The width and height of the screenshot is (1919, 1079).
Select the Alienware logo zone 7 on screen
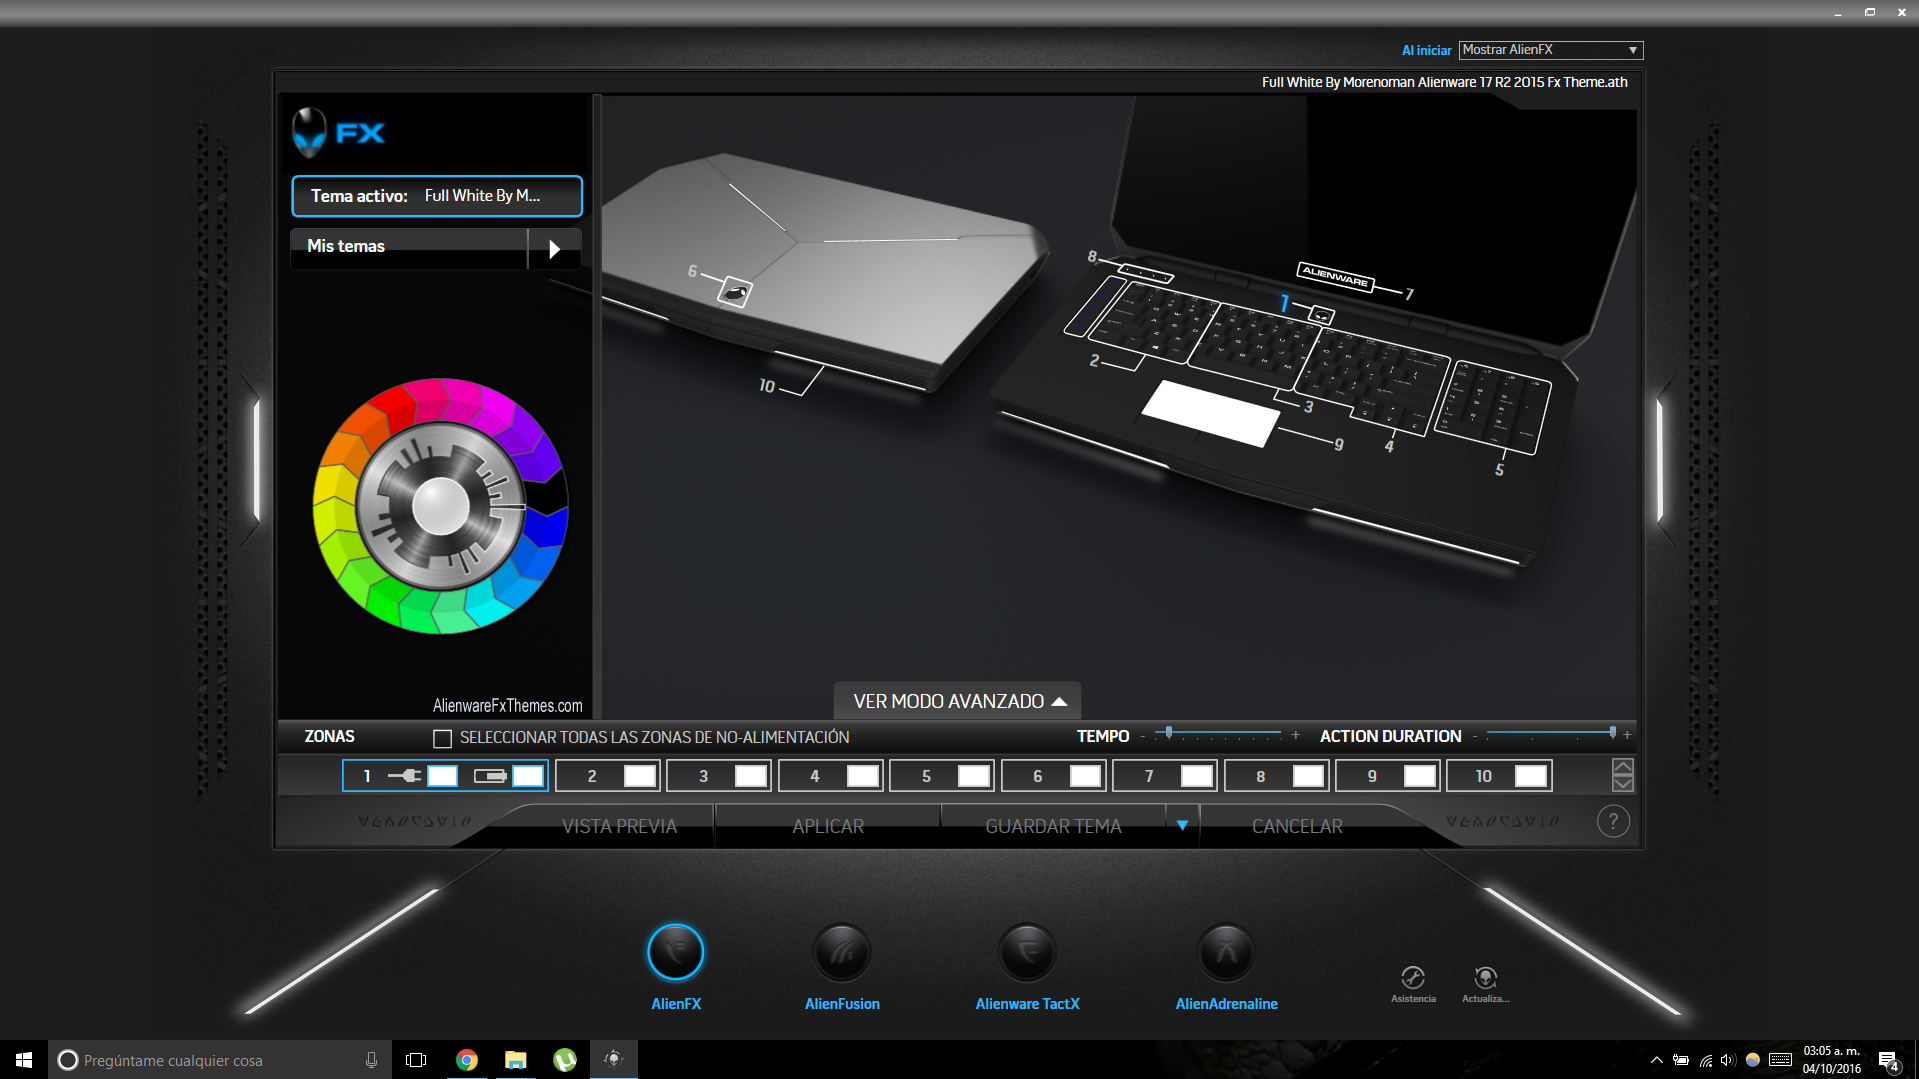1336,276
